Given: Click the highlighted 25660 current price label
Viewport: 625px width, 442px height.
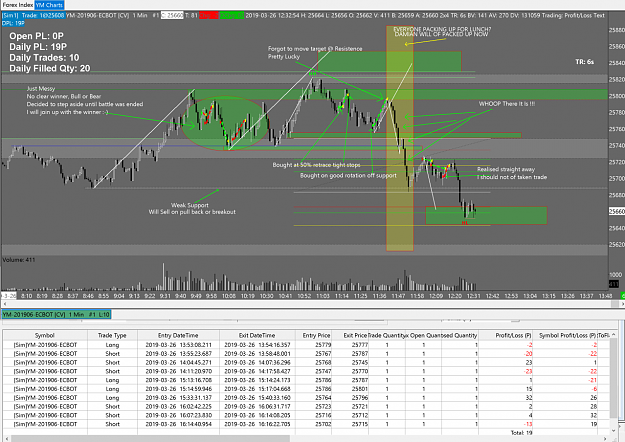Looking at the screenshot, I should (x=617, y=211).
